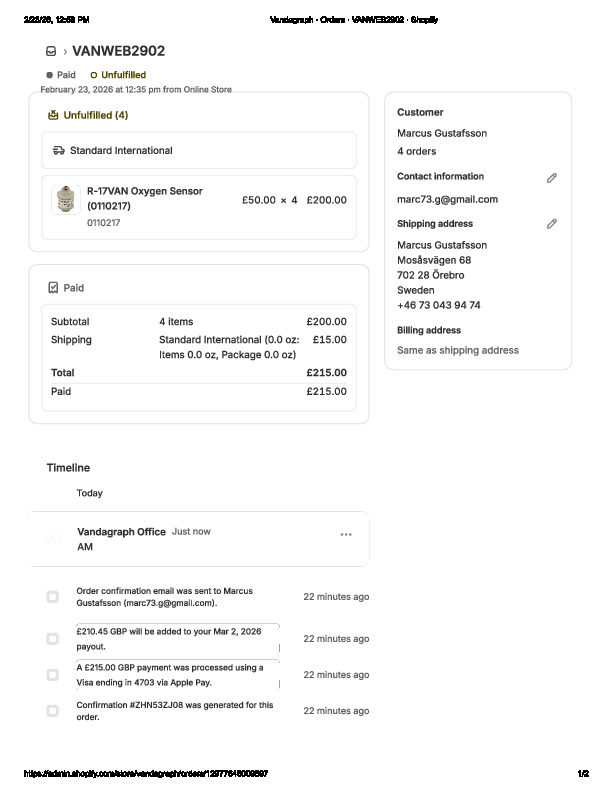
Task: Click the Paid status badge under order title
Action: (61, 75)
